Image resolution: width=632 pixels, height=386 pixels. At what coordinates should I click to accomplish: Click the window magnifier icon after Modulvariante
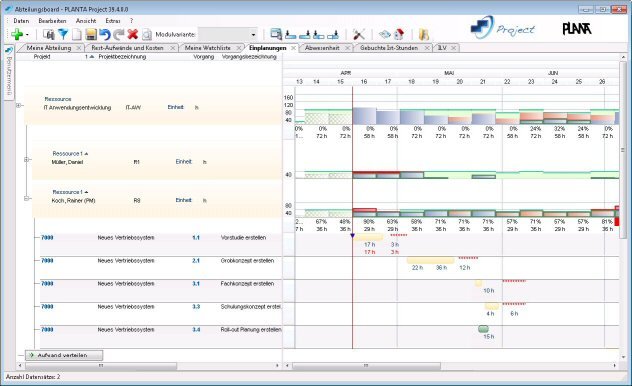(x=276, y=35)
